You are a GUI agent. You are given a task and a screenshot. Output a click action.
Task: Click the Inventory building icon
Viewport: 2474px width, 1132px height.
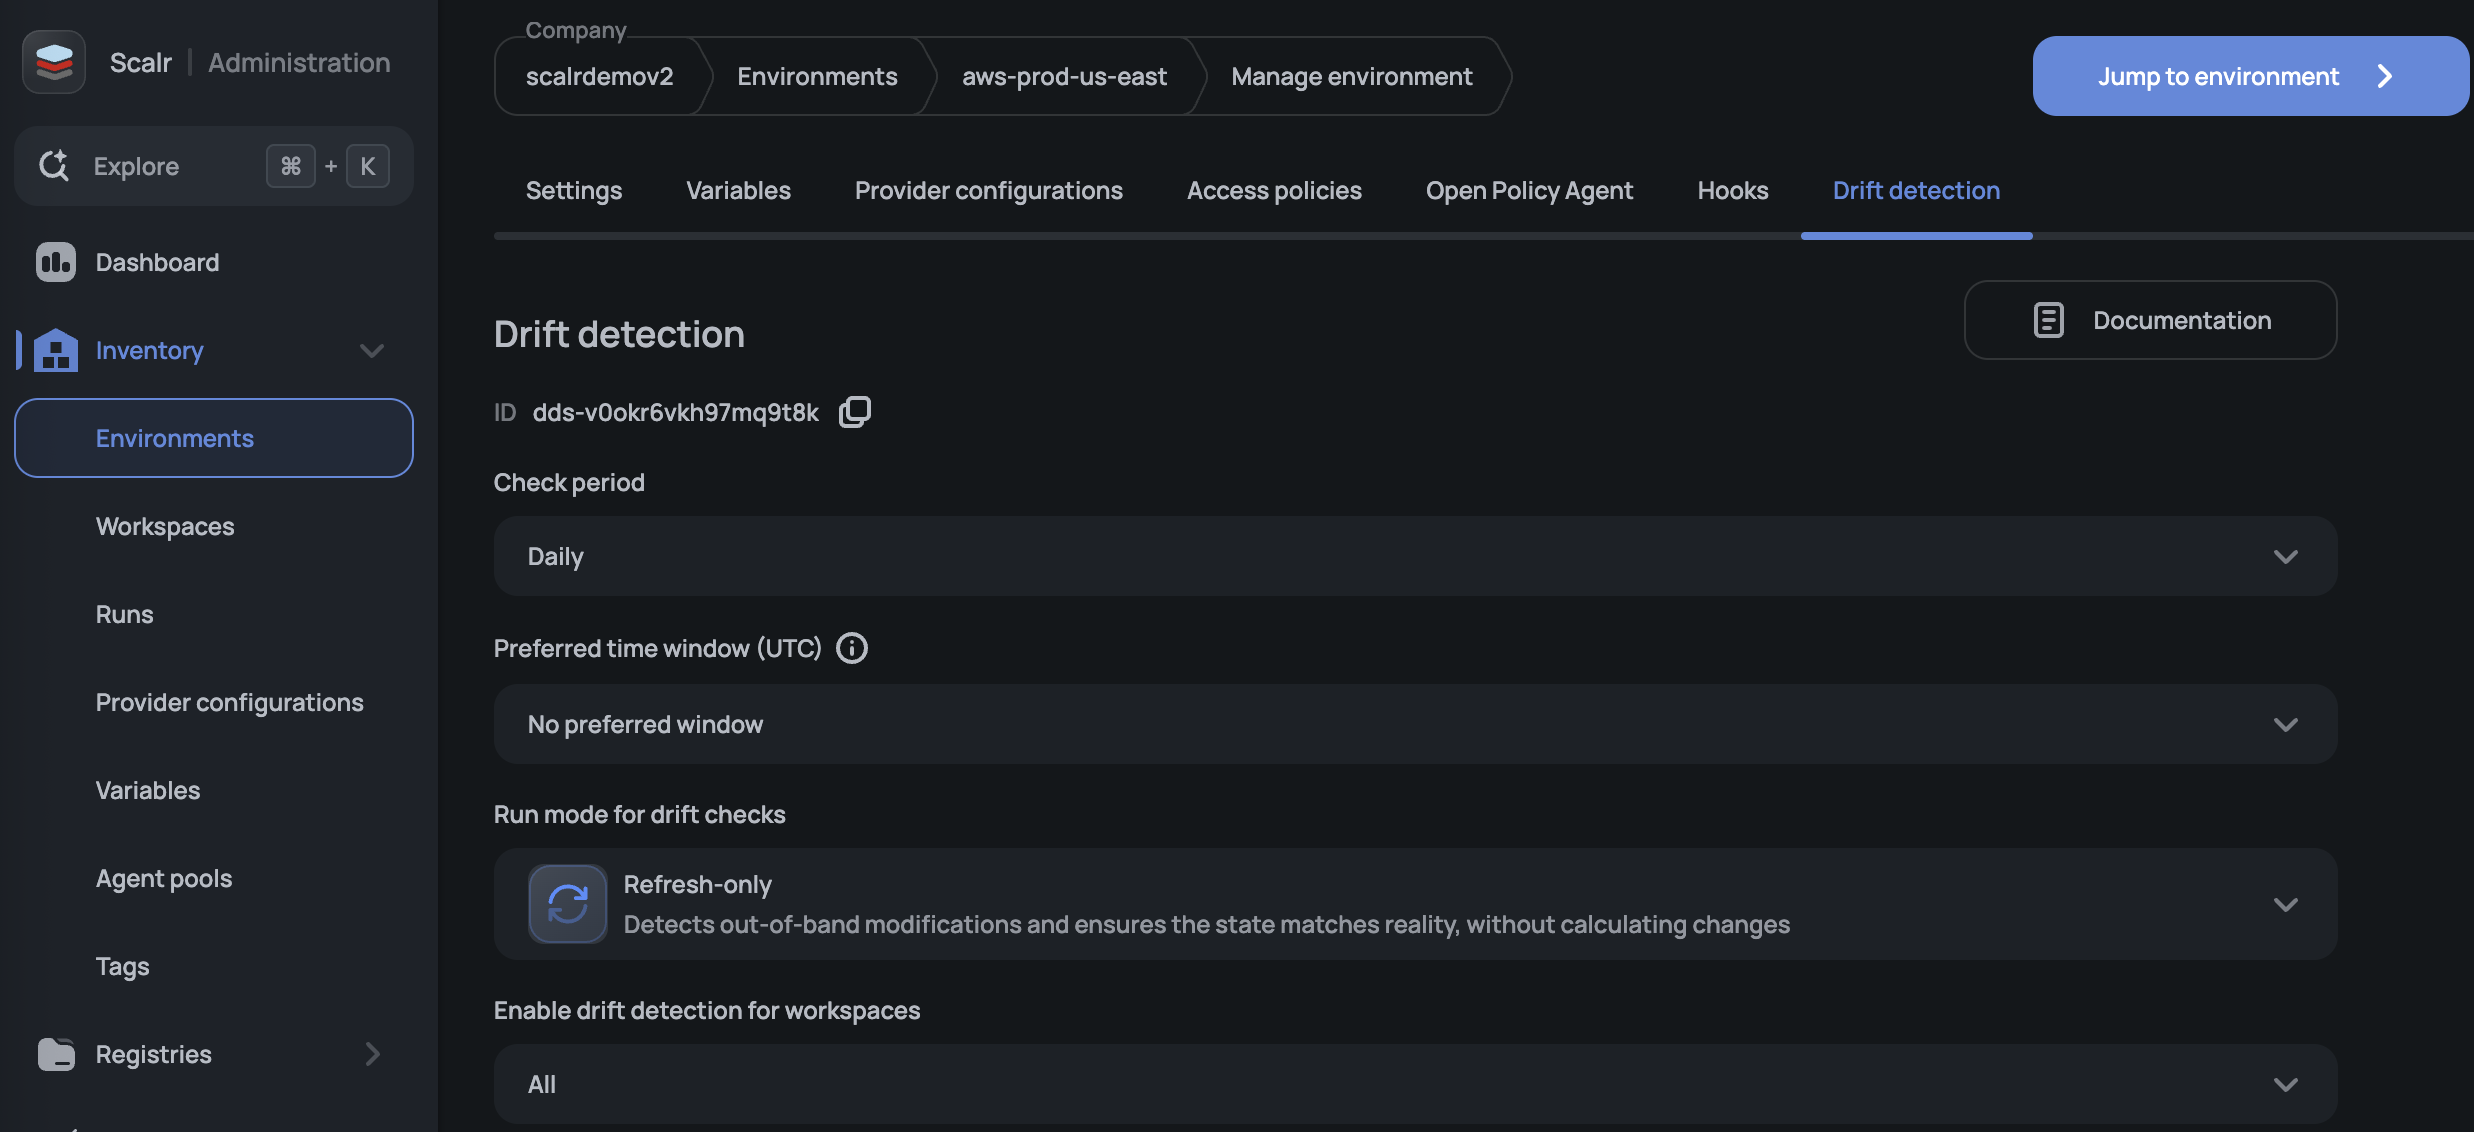click(x=56, y=350)
